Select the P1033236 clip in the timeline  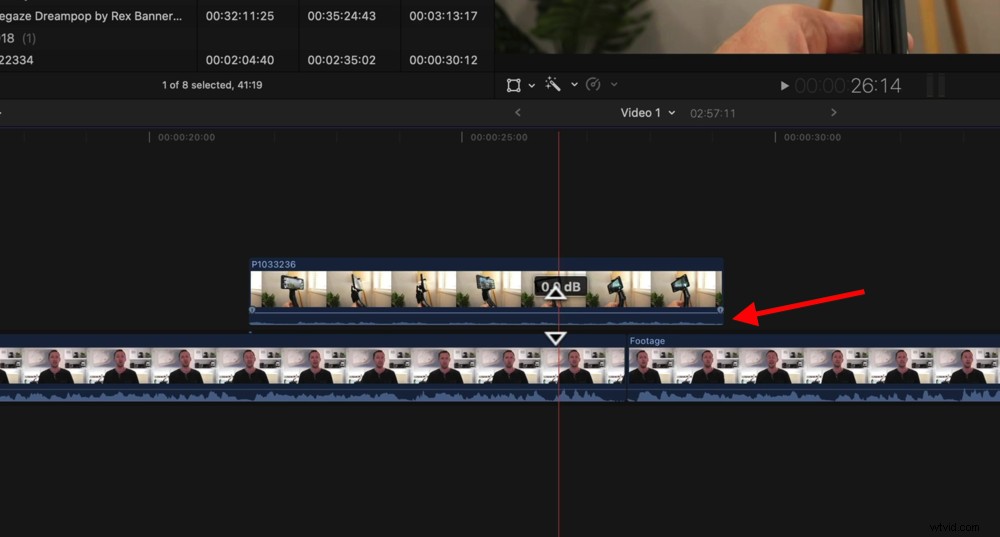(x=486, y=289)
